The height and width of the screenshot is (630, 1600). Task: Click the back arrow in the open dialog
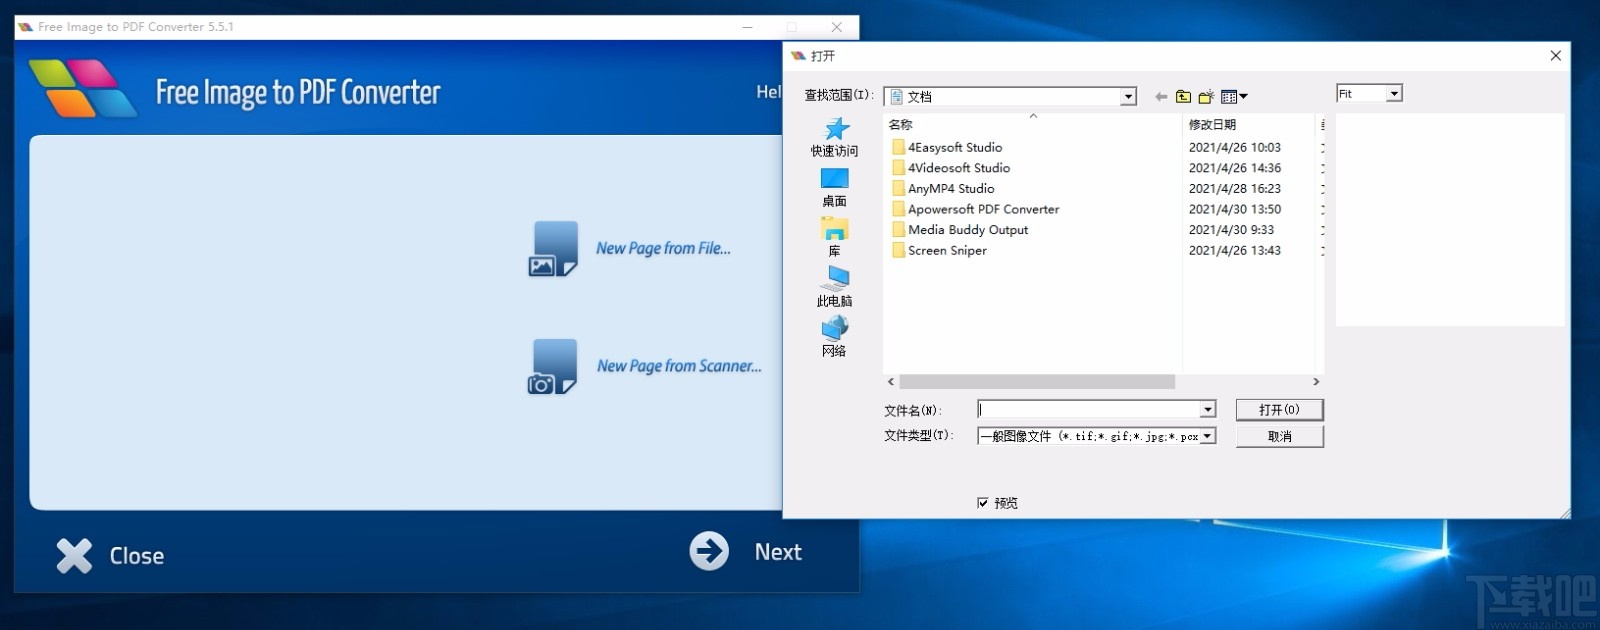tap(1161, 97)
